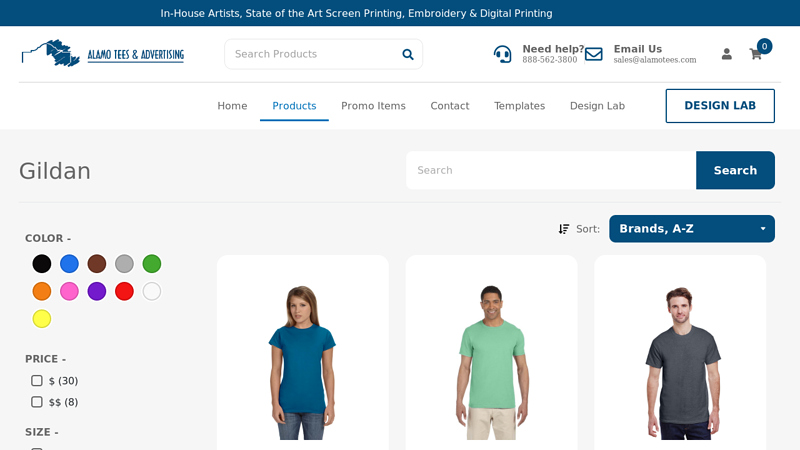Open the Brands, A-Z sort dropdown

click(692, 229)
